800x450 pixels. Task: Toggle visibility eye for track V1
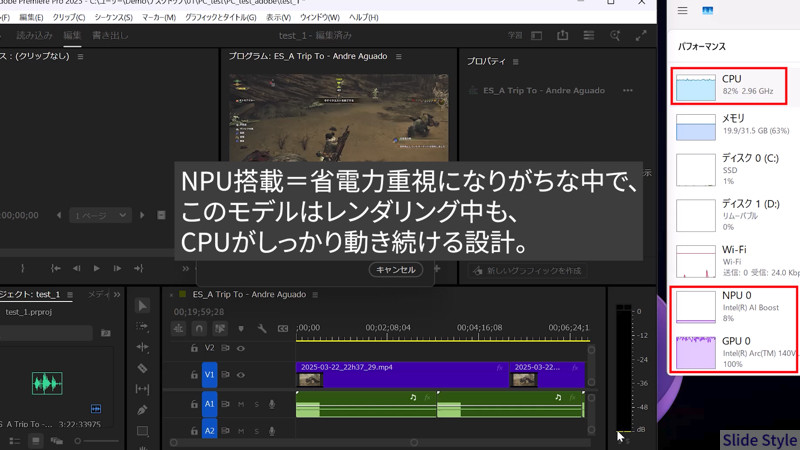(x=240, y=375)
